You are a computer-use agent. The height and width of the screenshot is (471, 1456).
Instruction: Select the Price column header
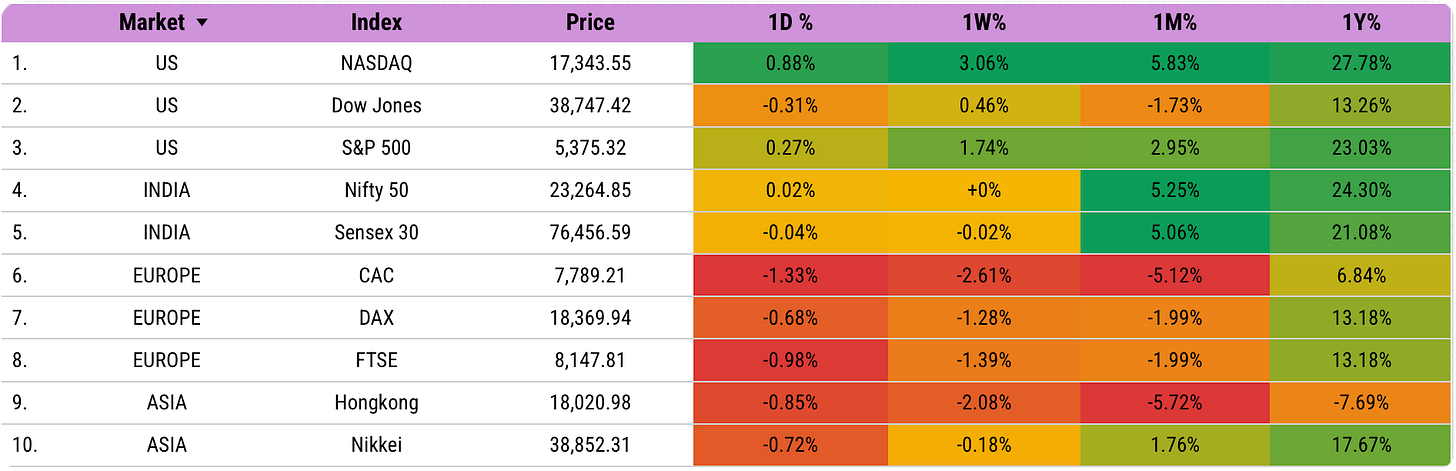[590, 22]
